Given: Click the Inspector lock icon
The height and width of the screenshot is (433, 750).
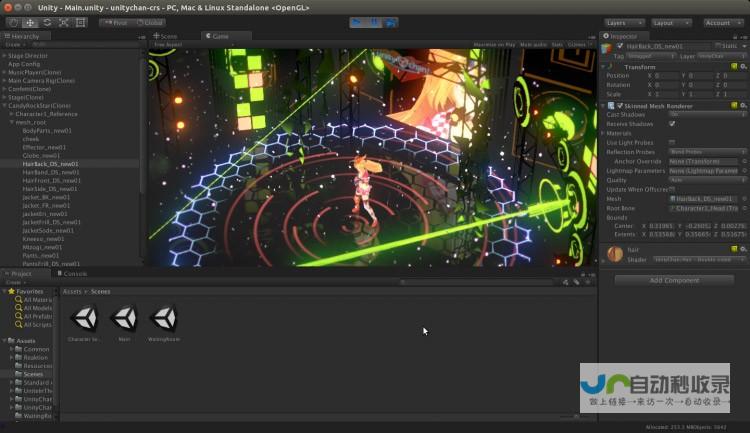Looking at the screenshot, I should click(735, 36).
